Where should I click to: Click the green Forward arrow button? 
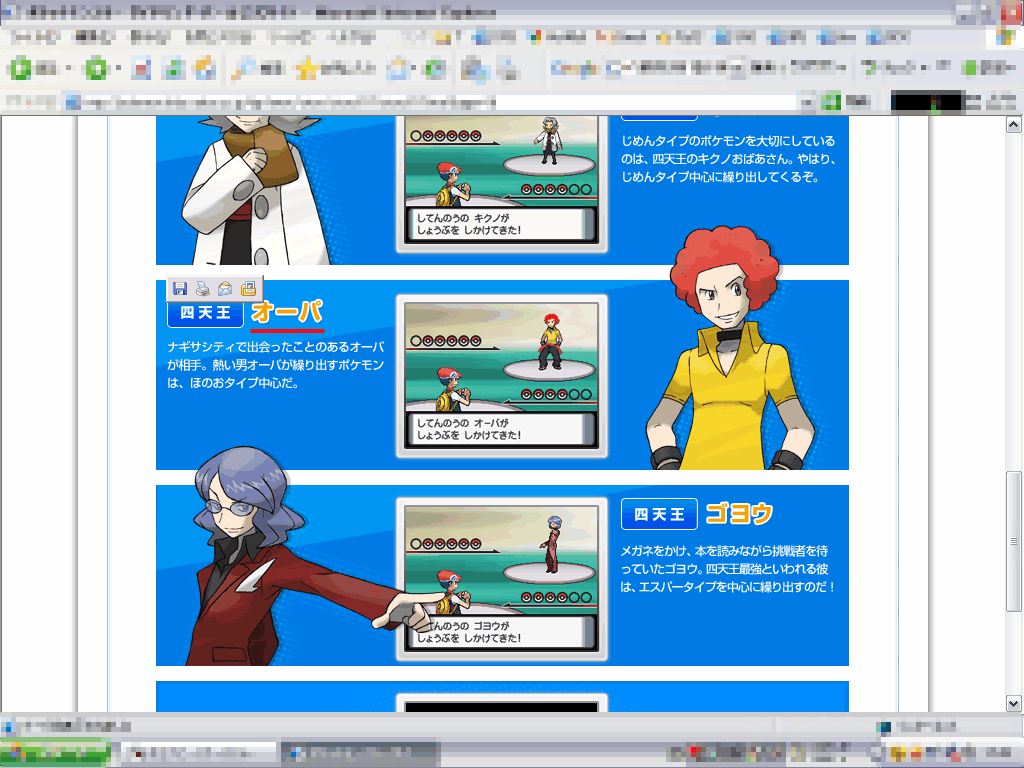(97, 68)
